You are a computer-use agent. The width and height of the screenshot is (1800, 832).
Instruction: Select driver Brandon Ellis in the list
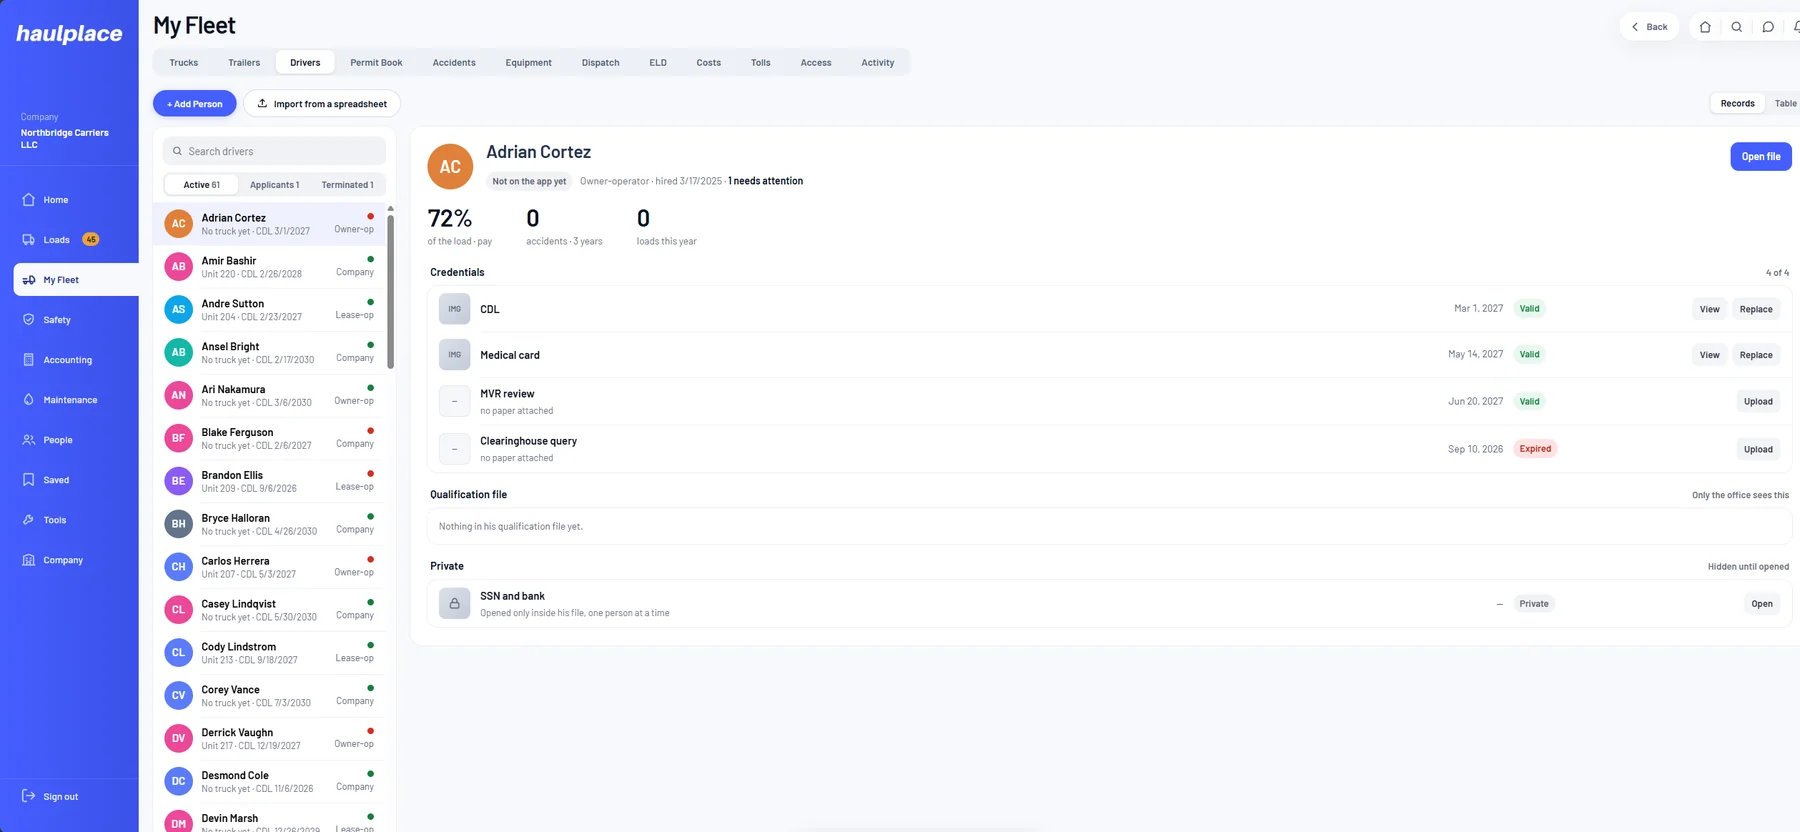270,481
